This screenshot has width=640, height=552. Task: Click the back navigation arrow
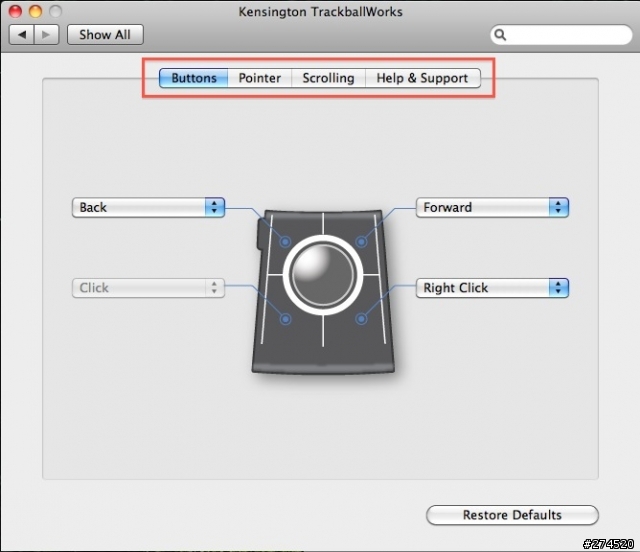pos(22,35)
